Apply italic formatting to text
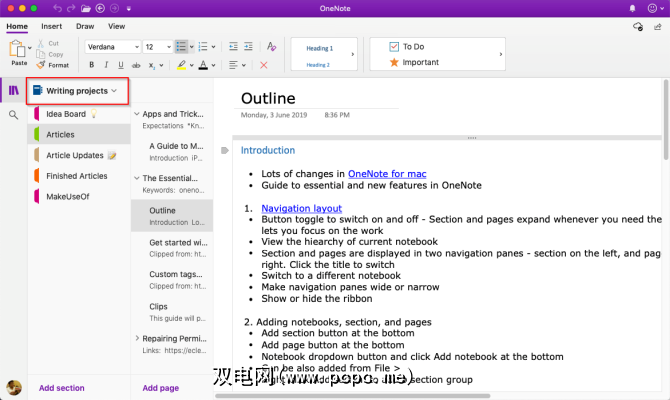 [105, 65]
